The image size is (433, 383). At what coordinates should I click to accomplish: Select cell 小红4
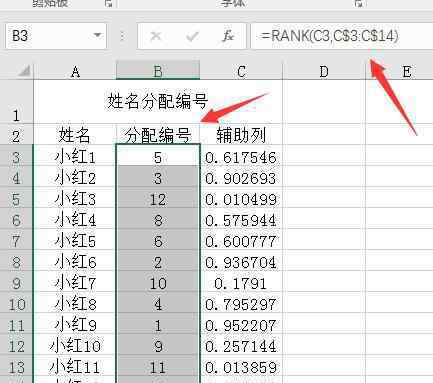pos(75,218)
